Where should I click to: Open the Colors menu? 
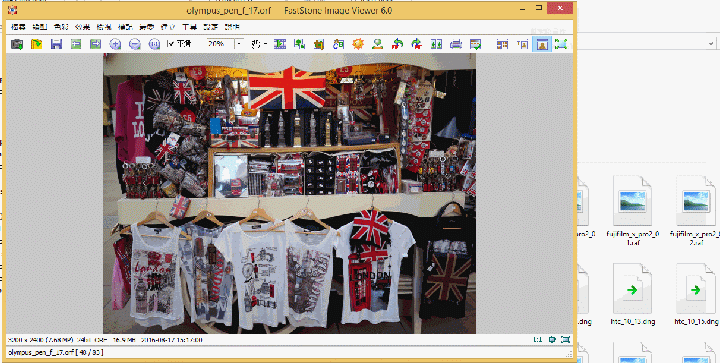[x=61, y=27]
